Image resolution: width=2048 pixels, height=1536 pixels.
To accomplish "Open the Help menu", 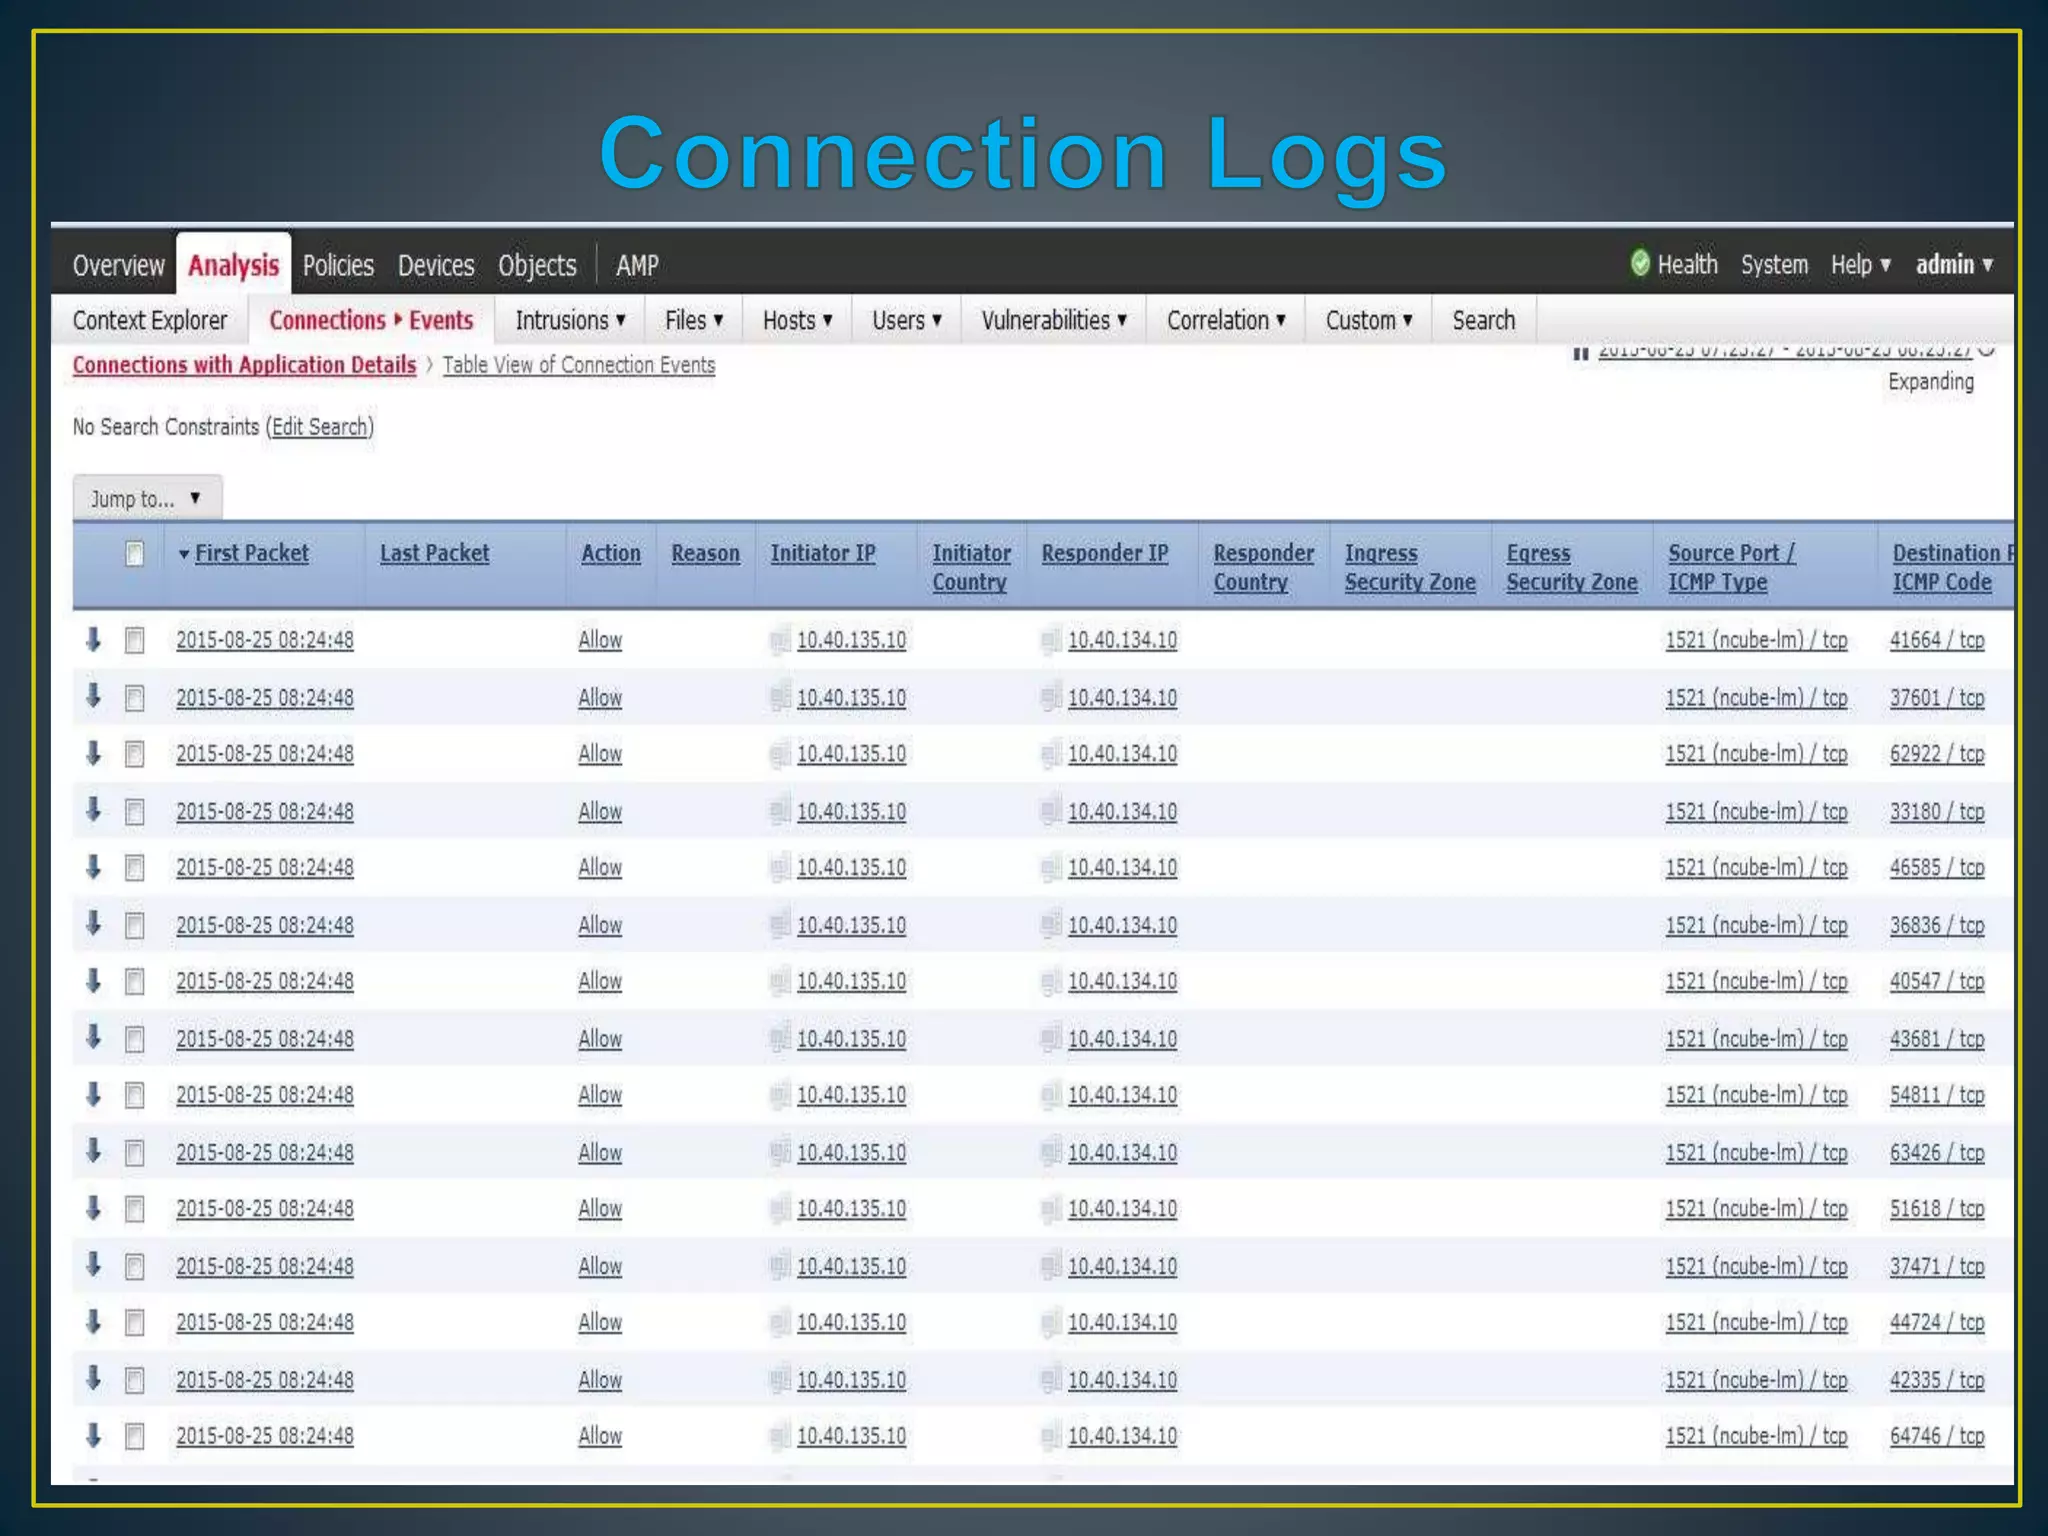I will pyautogui.click(x=1860, y=264).
